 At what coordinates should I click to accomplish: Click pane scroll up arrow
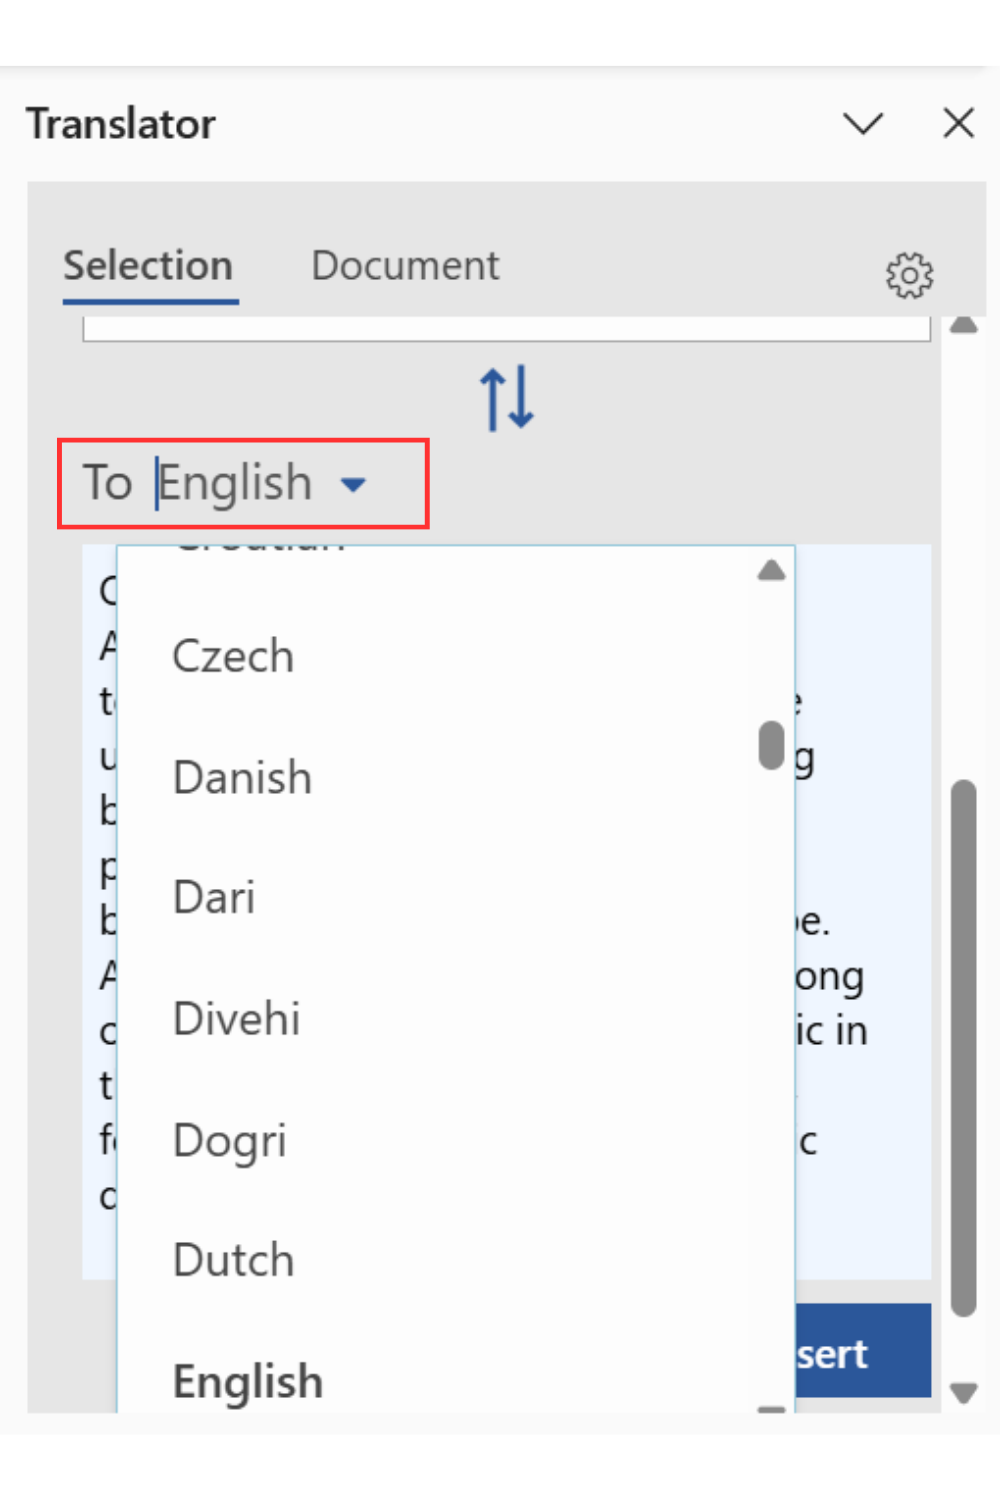(x=963, y=324)
